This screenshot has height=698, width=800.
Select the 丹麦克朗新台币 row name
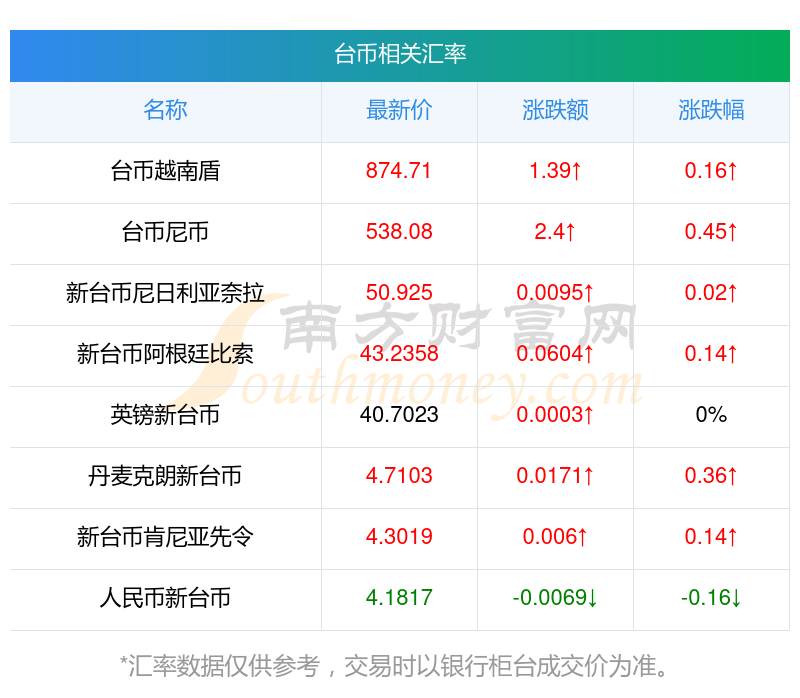click(x=165, y=476)
